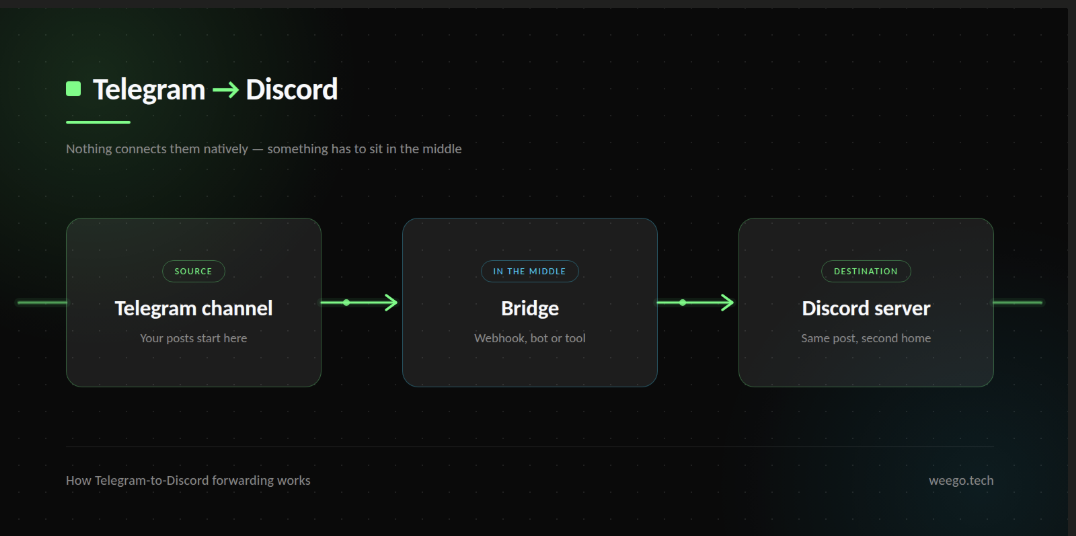Click the green line entering the Source card
The height and width of the screenshot is (536, 1076).
click(42, 302)
